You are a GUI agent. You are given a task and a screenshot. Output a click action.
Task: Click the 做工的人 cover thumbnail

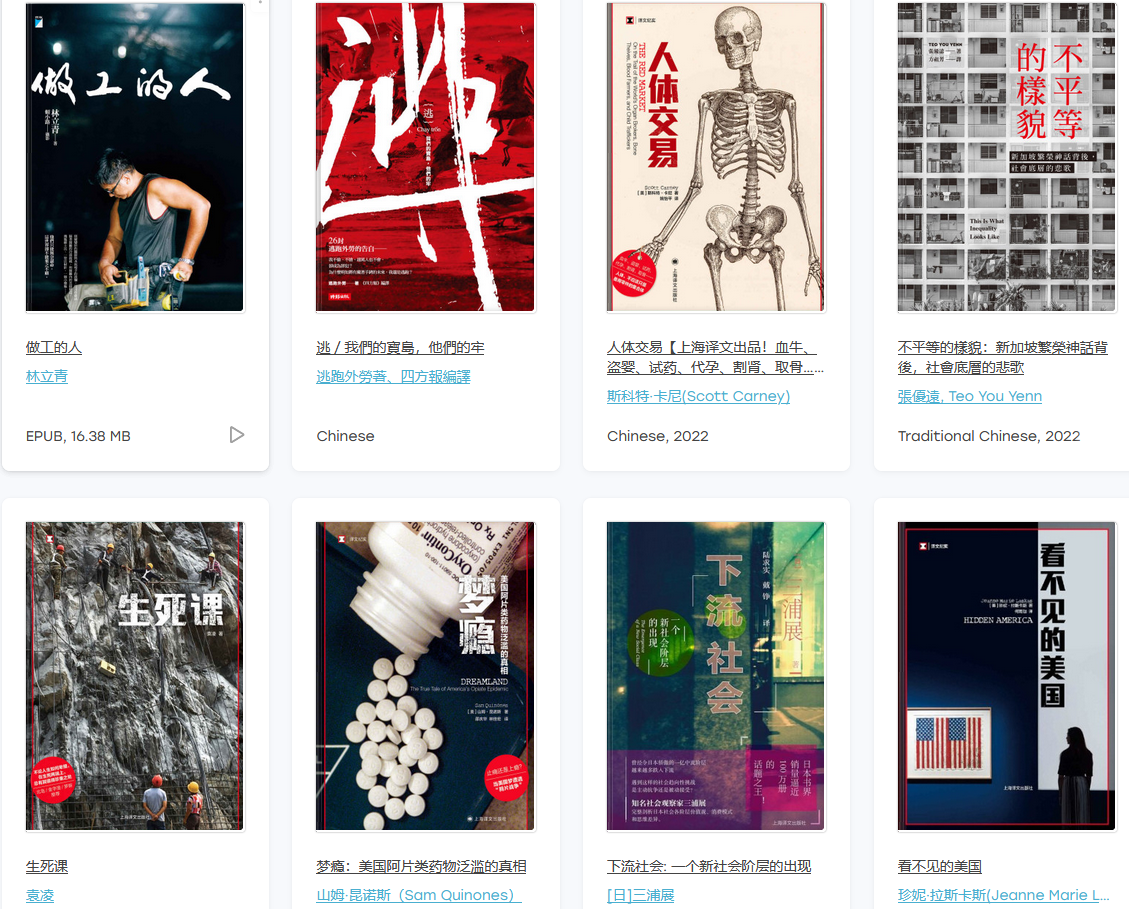point(135,157)
